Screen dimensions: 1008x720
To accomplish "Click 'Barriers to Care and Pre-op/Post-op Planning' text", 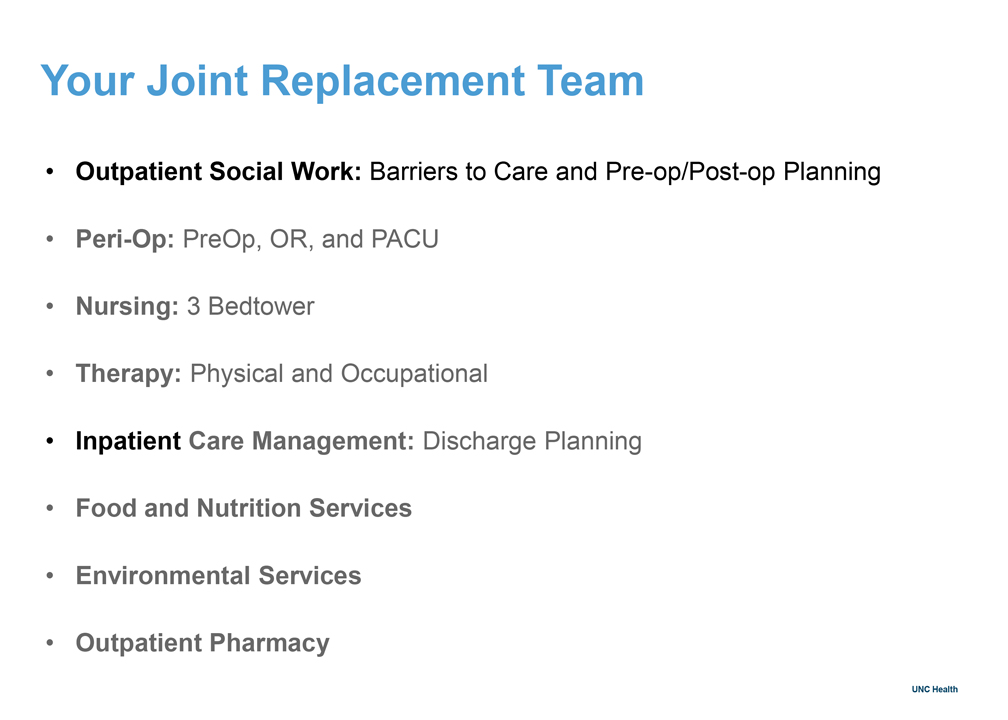I will coord(625,172).
